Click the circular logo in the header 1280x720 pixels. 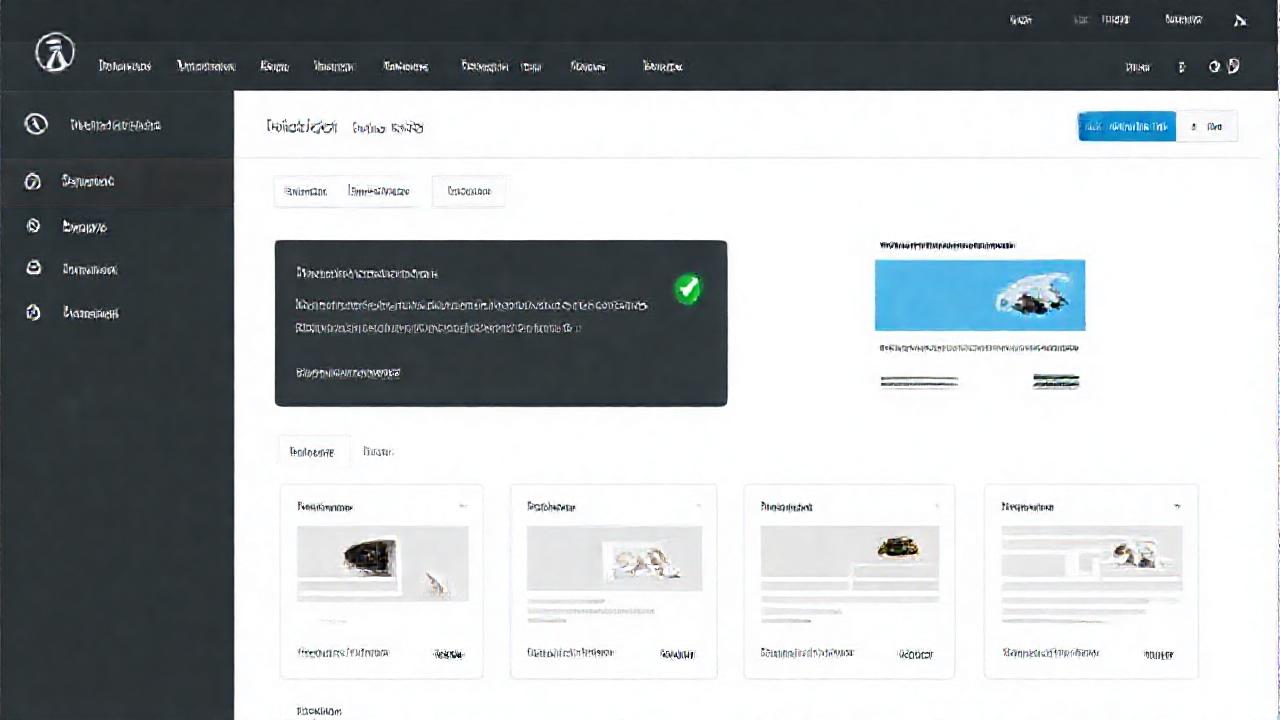[55, 53]
